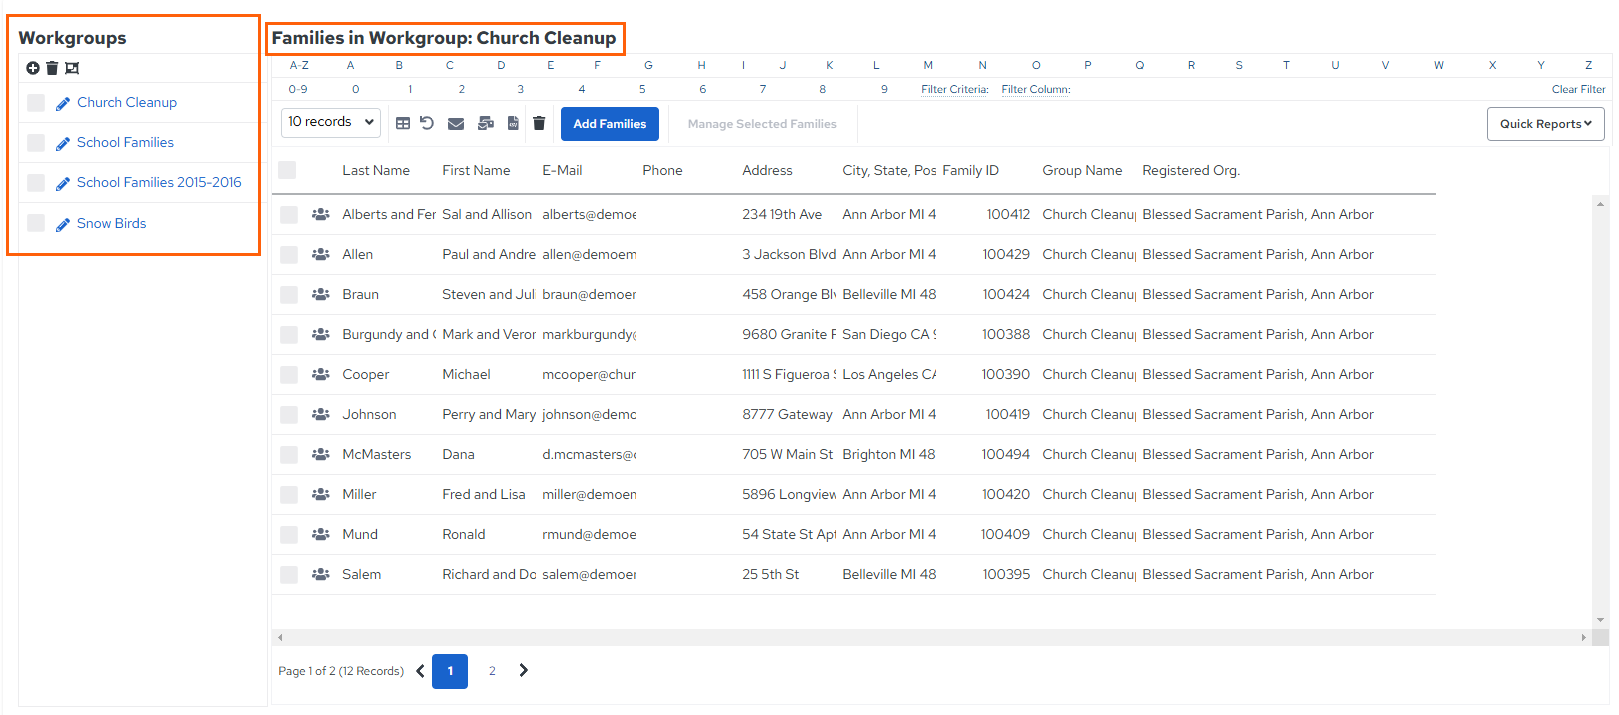1619x715 pixels.
Task: Click the trash icon in families toolbar
Action: 539,123
